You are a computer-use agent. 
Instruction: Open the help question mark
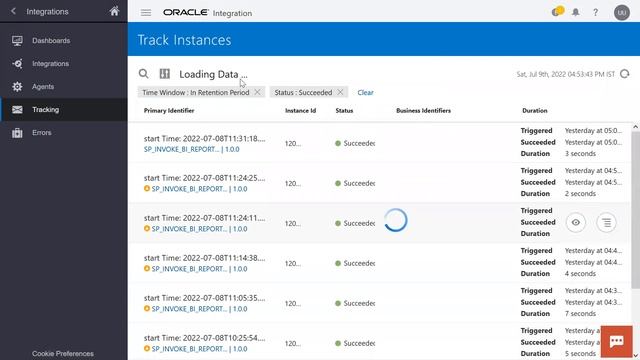[x=596, y=12]
